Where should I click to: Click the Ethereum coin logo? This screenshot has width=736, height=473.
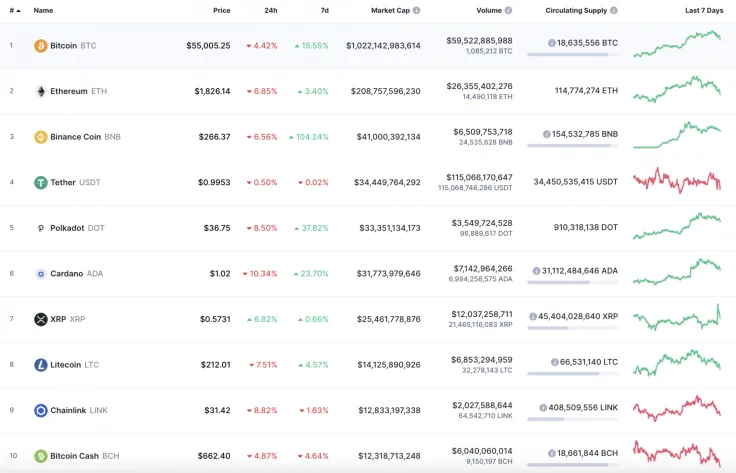pos(41,91)
